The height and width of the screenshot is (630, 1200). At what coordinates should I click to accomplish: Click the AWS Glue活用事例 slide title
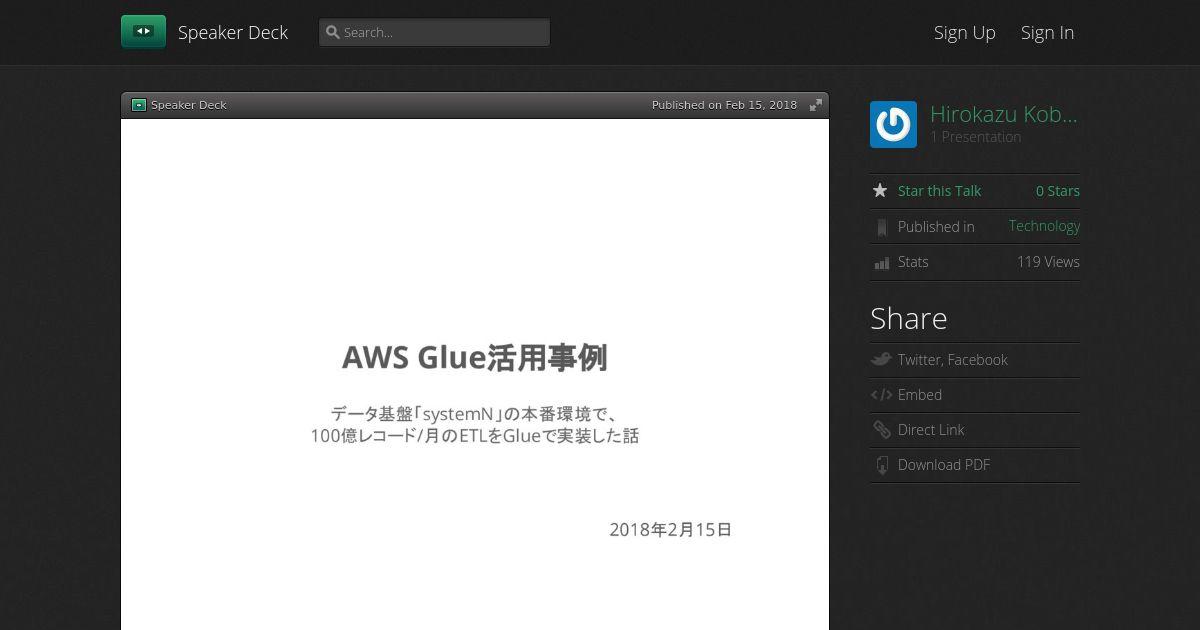pos(474,357)
